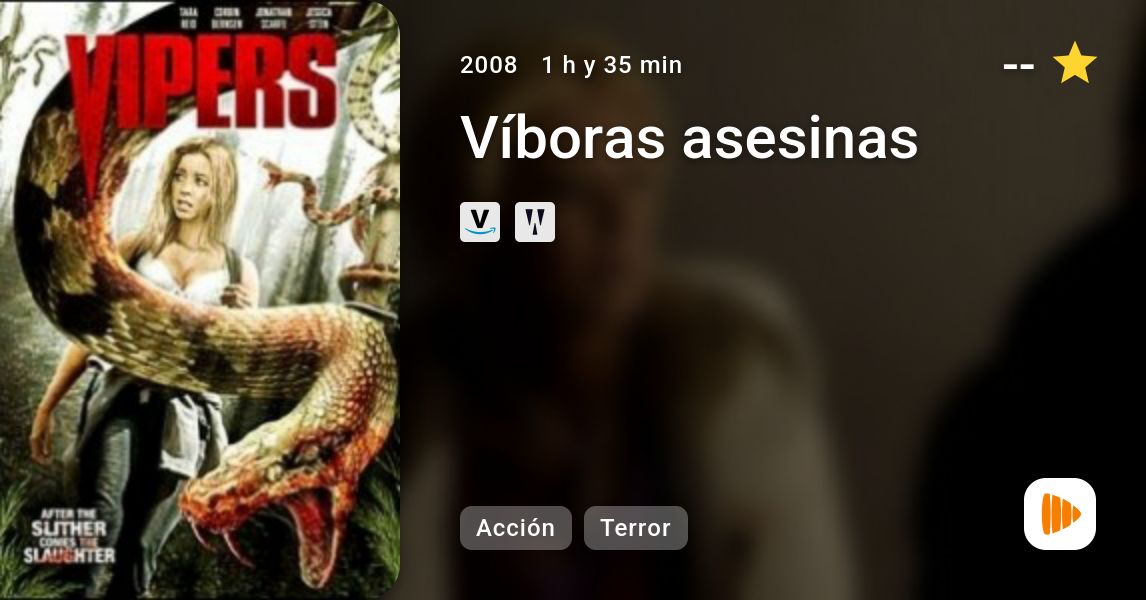Click the blonde woman's face on poster
The image size is (1146, 600).
pos(192,197)
